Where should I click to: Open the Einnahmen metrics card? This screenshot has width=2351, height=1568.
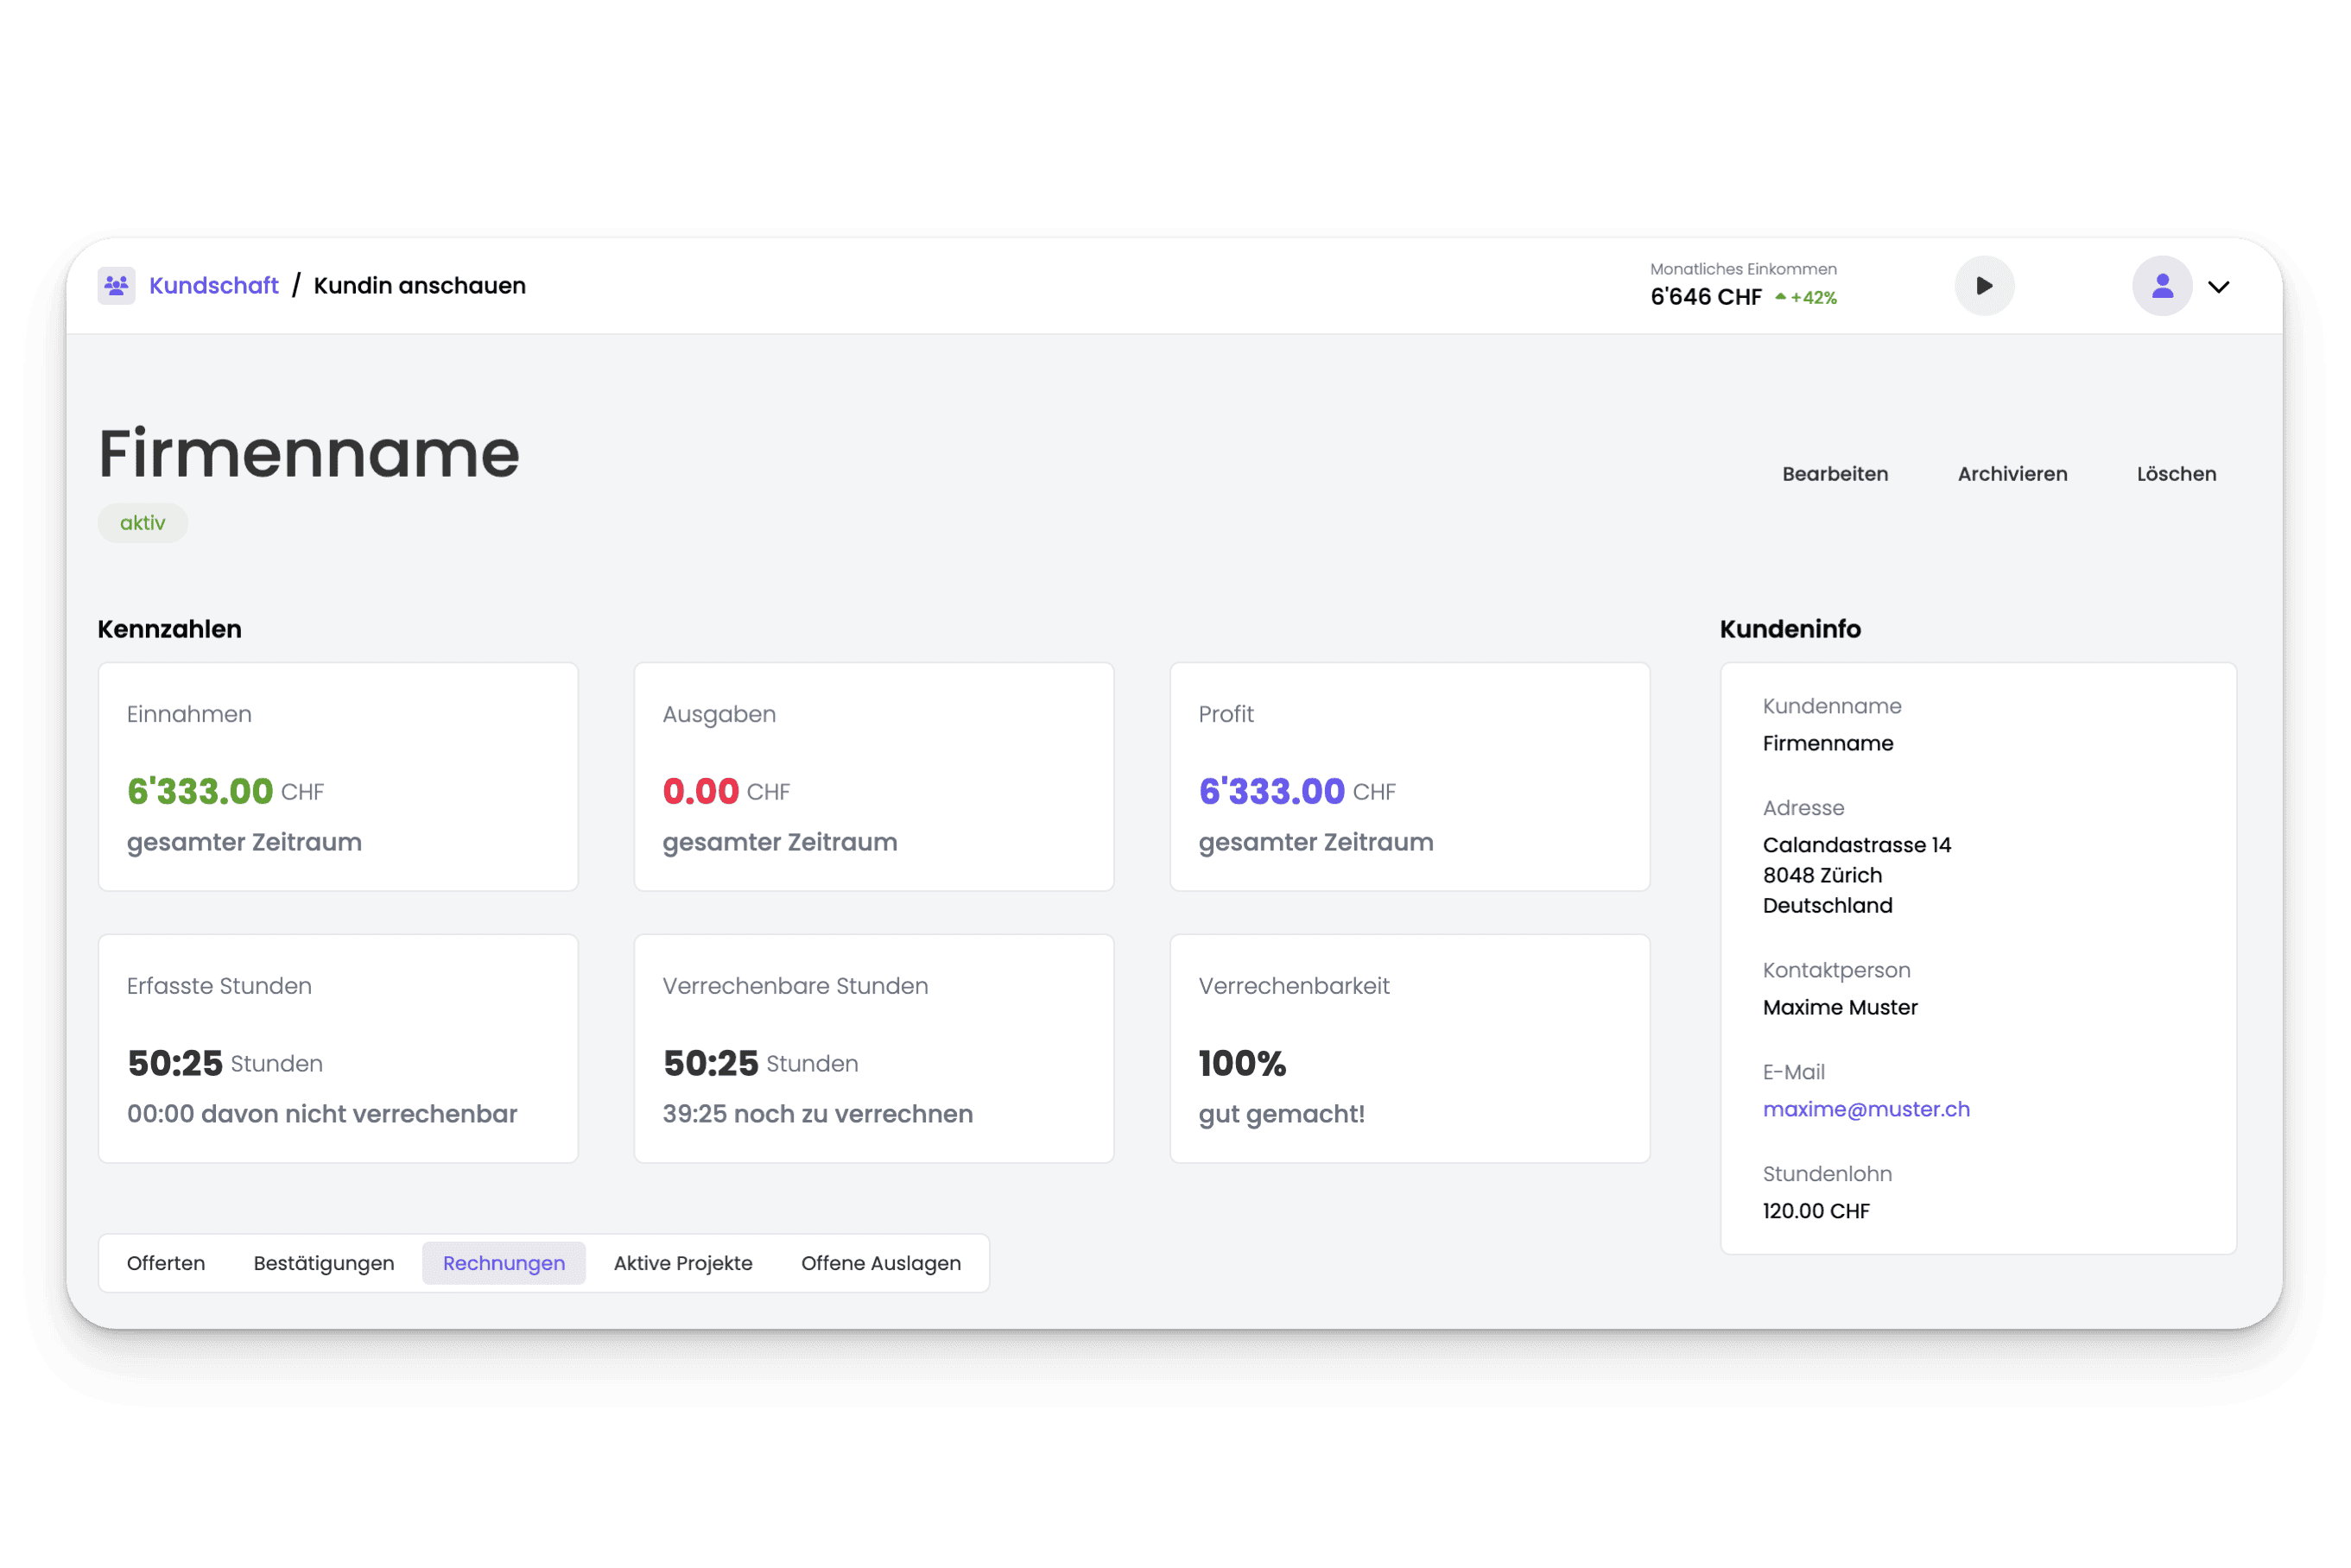pyautogui.click(x=338, y=777)
